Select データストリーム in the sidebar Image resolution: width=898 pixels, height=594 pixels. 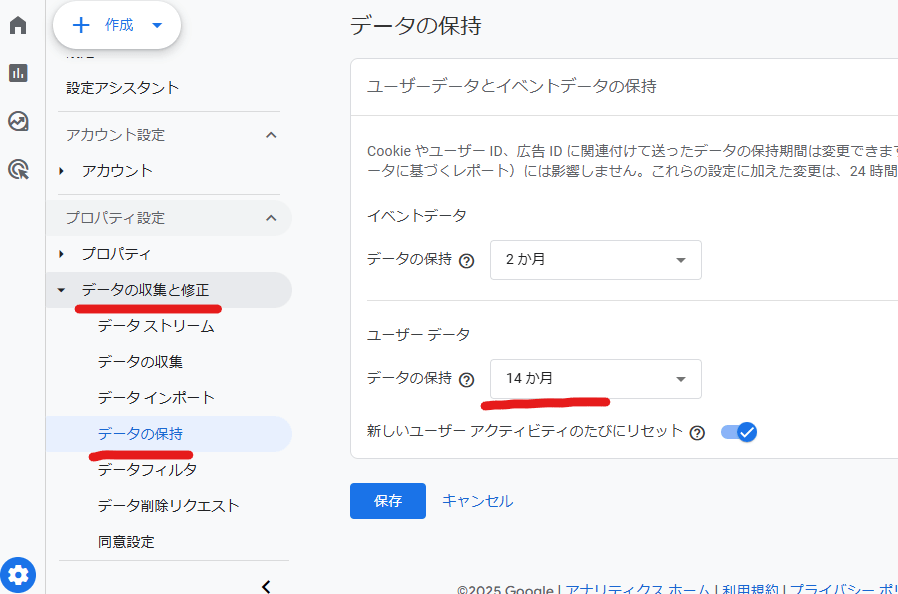click(x=156, y=326)
